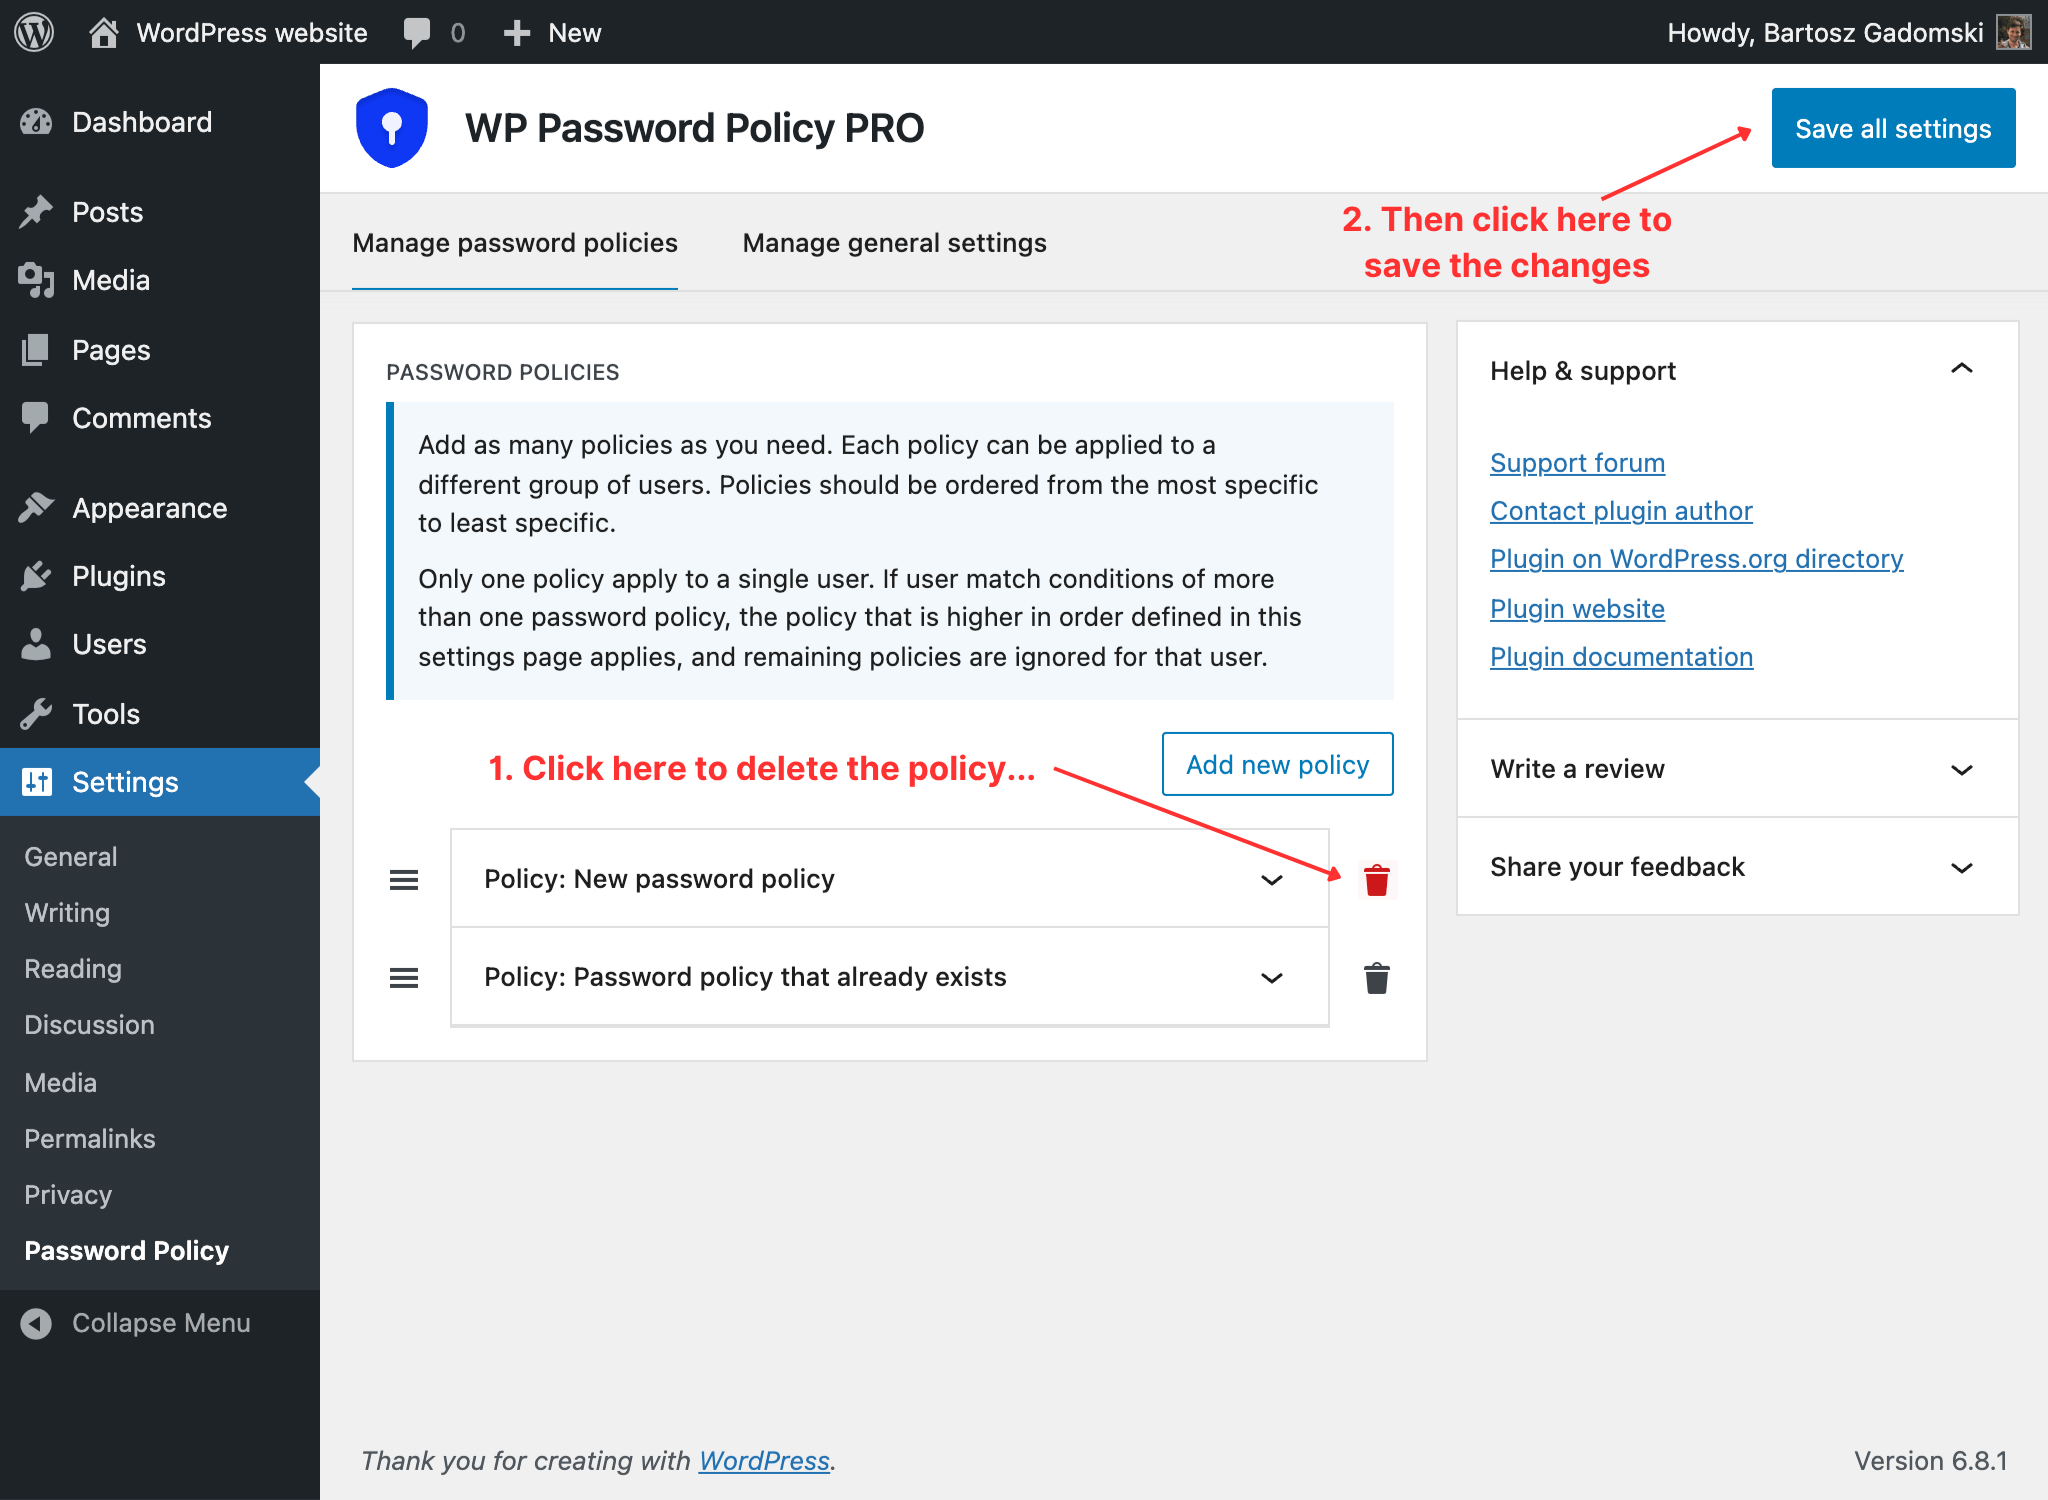The image size is (2048, 1500).
Task: Click the WP Password Policy PRO shield logo
Action: coord(392,128)
